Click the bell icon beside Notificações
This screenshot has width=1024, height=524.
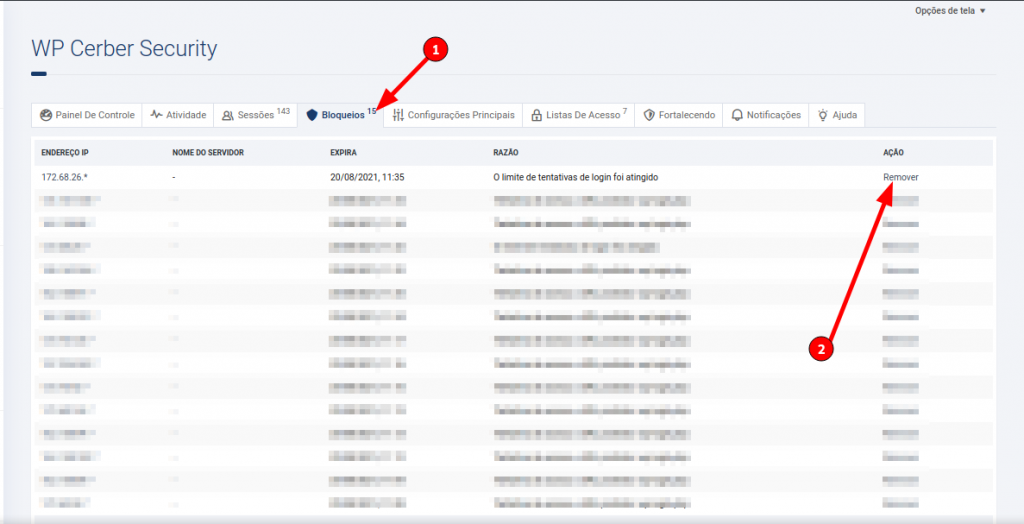(737, 116)
